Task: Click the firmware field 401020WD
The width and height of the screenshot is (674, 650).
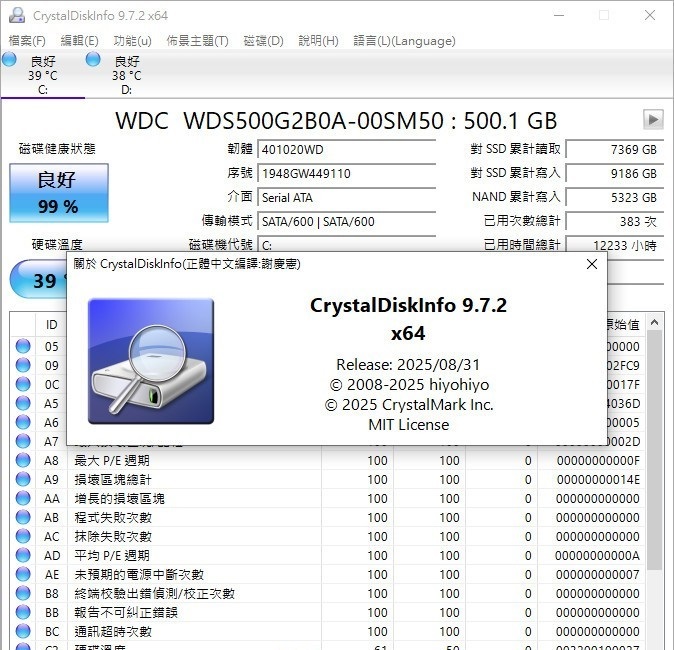Action: (346, 150)
